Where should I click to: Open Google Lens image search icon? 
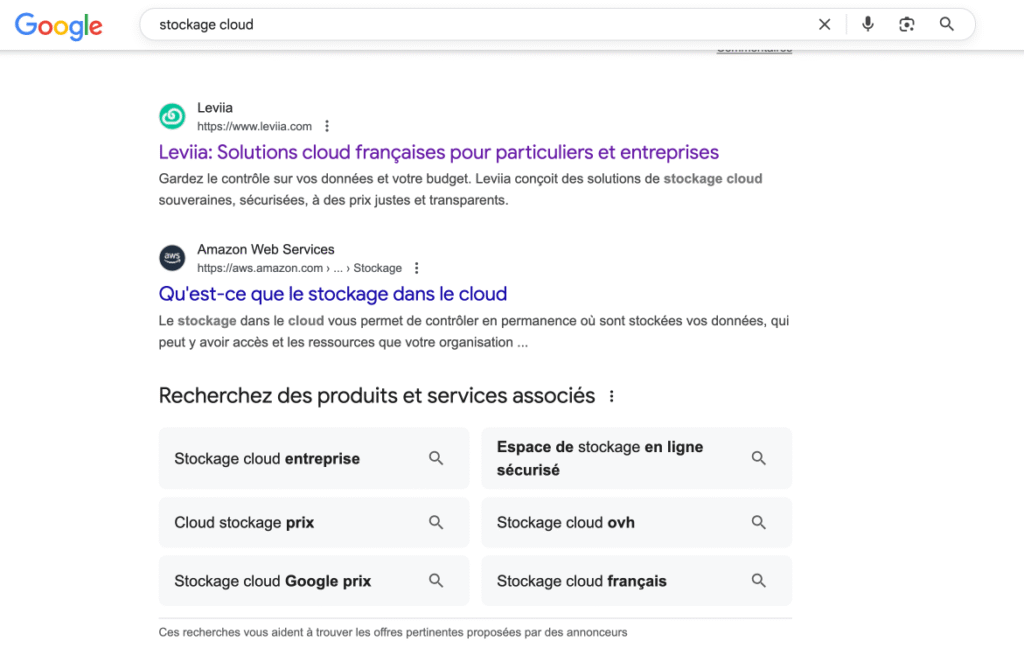(x=906, y=25)
